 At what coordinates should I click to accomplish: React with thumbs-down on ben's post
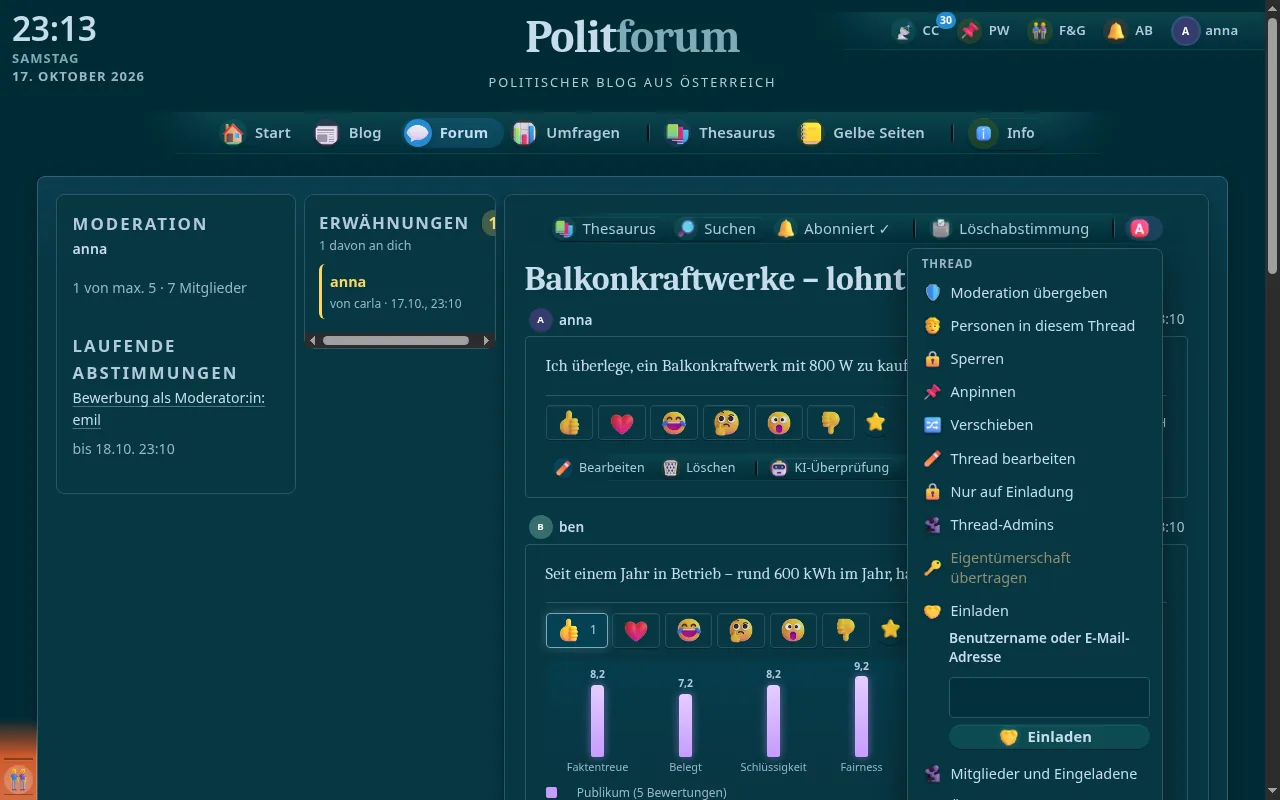(845, 630)
